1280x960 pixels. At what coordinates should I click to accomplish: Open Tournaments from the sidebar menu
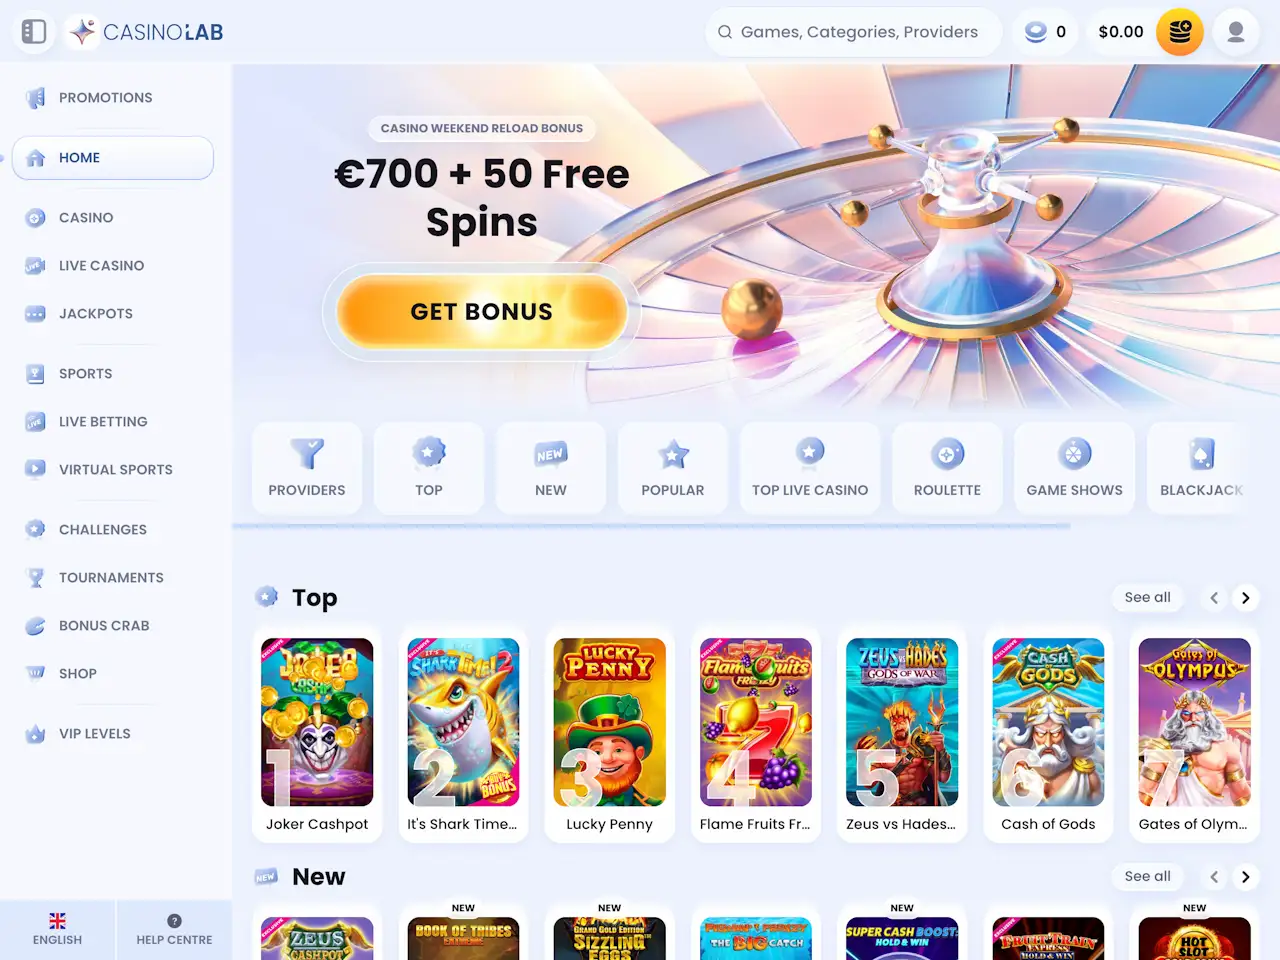[112, 578]
